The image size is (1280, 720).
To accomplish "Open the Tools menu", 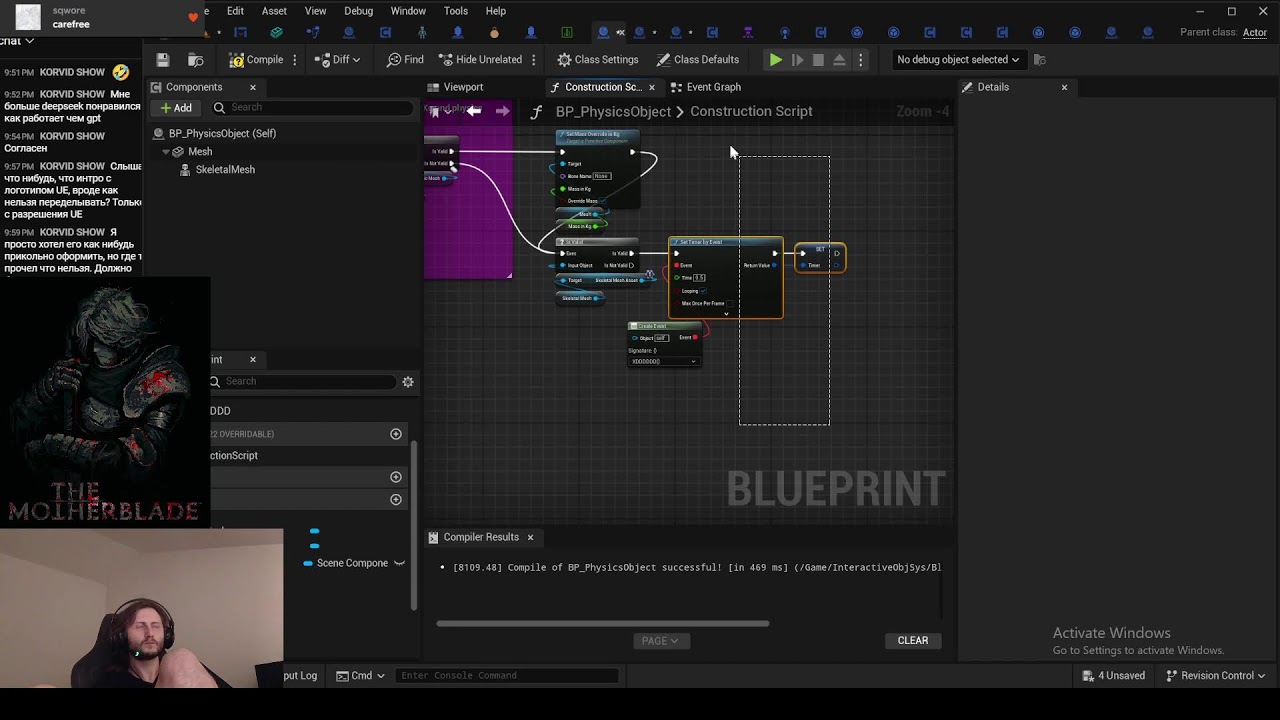I will pyautogui.click(x=456, y=11).
